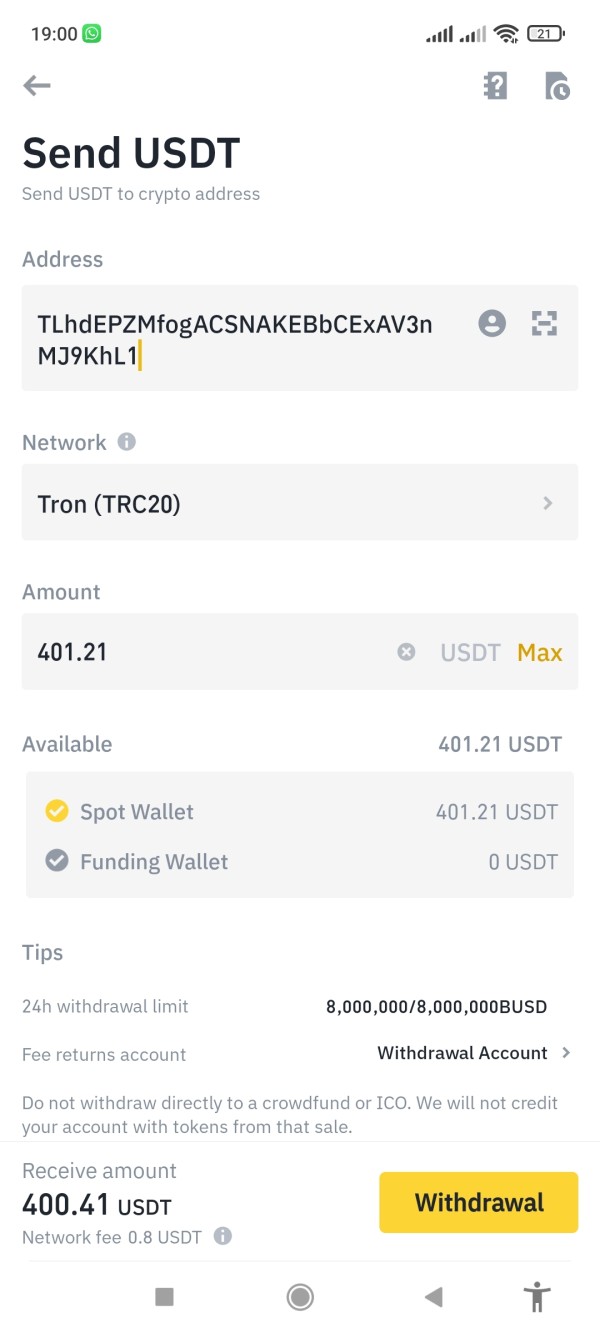Clear the amount with the X icon

tap(406, 652)
